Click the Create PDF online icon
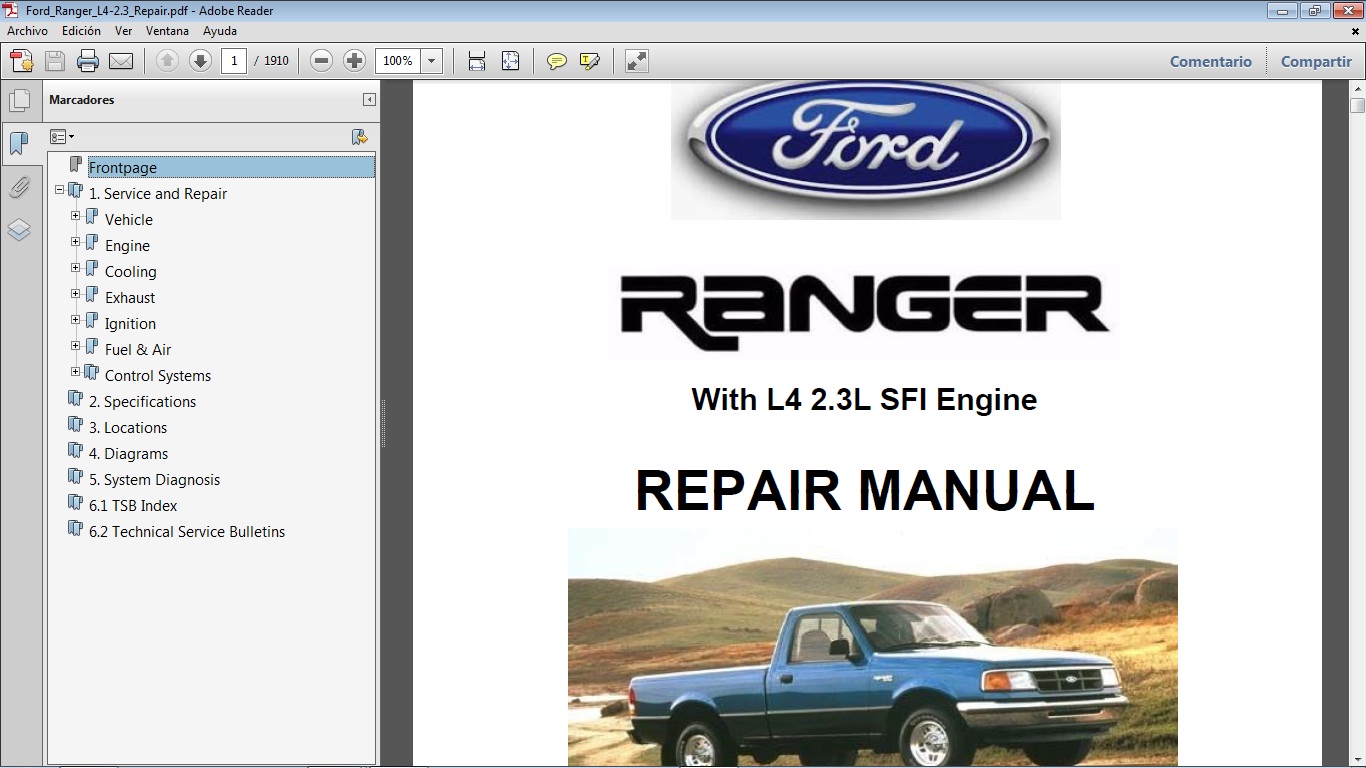The image size is (1366, 768). (x=22, y=61)
